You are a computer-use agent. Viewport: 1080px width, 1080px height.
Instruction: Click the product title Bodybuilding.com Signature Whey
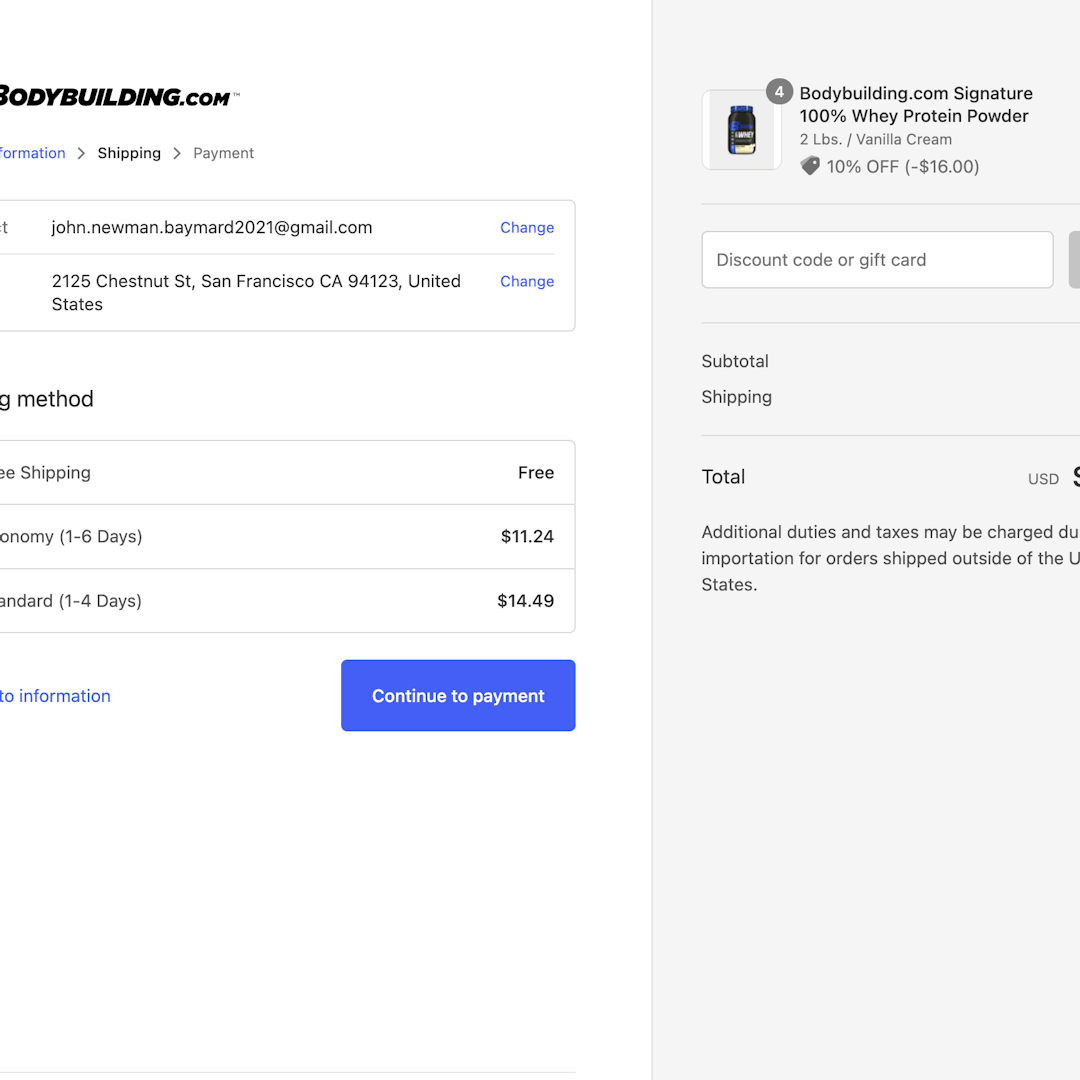[915, 104]
